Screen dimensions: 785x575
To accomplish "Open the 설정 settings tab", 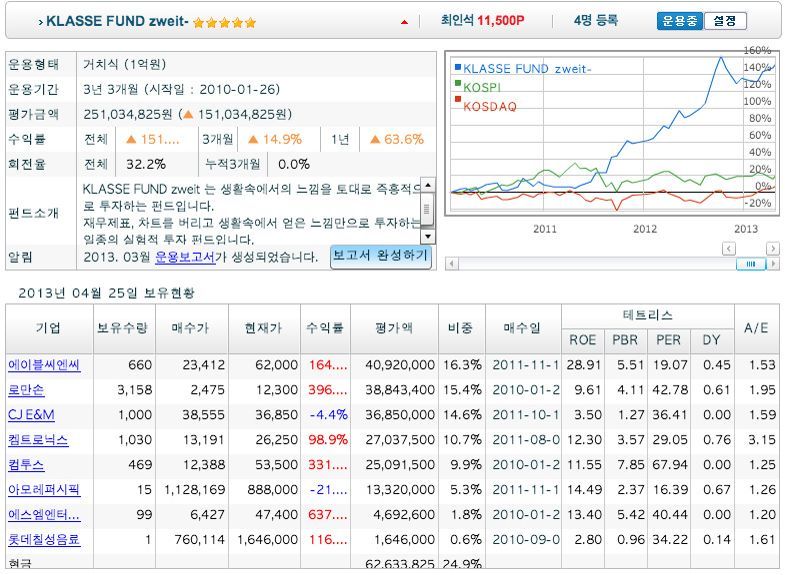I will pos(725,21).
